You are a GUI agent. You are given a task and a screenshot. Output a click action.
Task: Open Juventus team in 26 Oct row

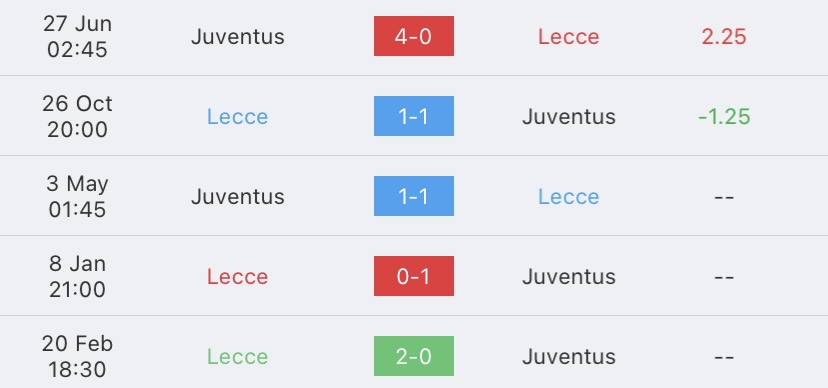[x=569, y=117]
